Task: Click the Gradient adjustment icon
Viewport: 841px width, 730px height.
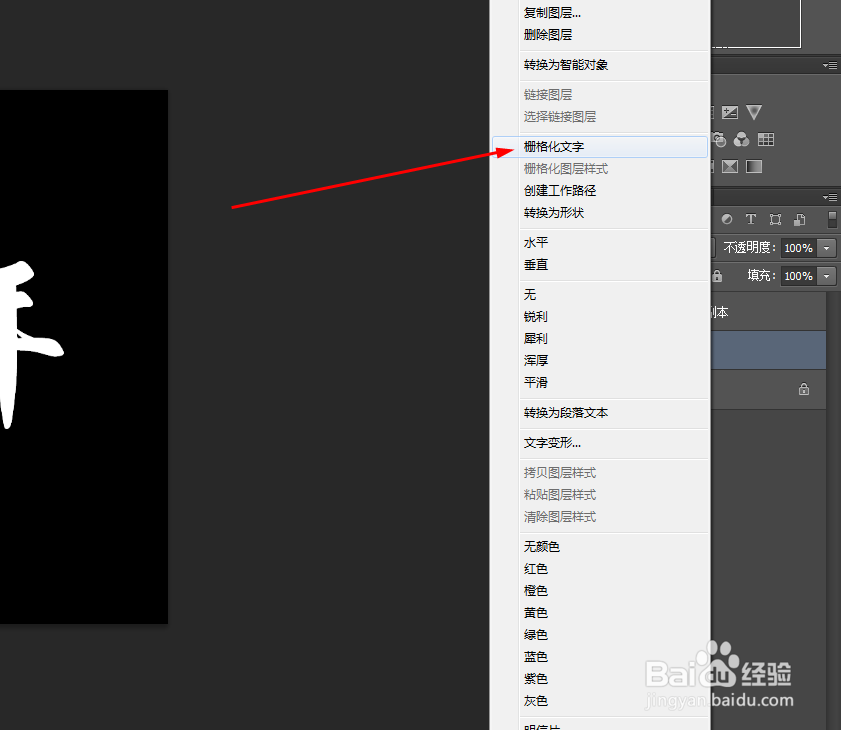Action: pyautogui.click(x=753, y=167)
